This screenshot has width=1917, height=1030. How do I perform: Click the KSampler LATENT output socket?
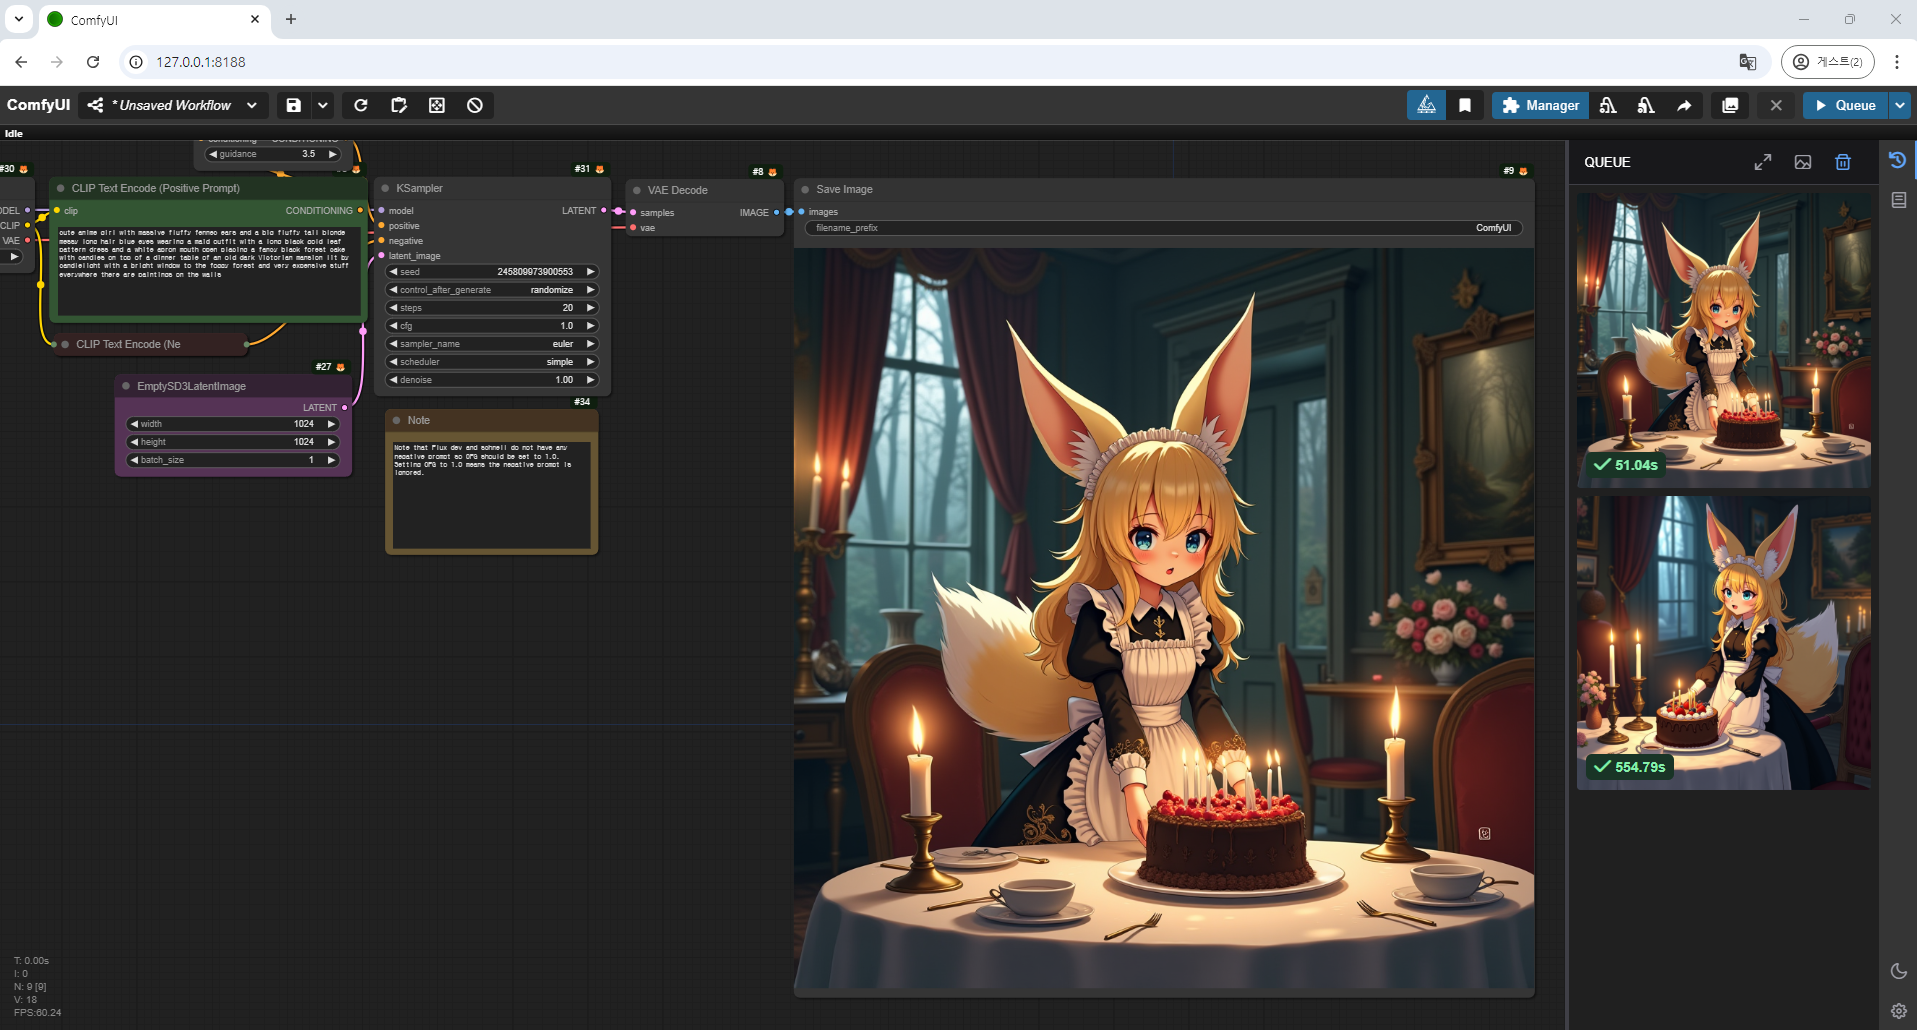coord(603,210)
